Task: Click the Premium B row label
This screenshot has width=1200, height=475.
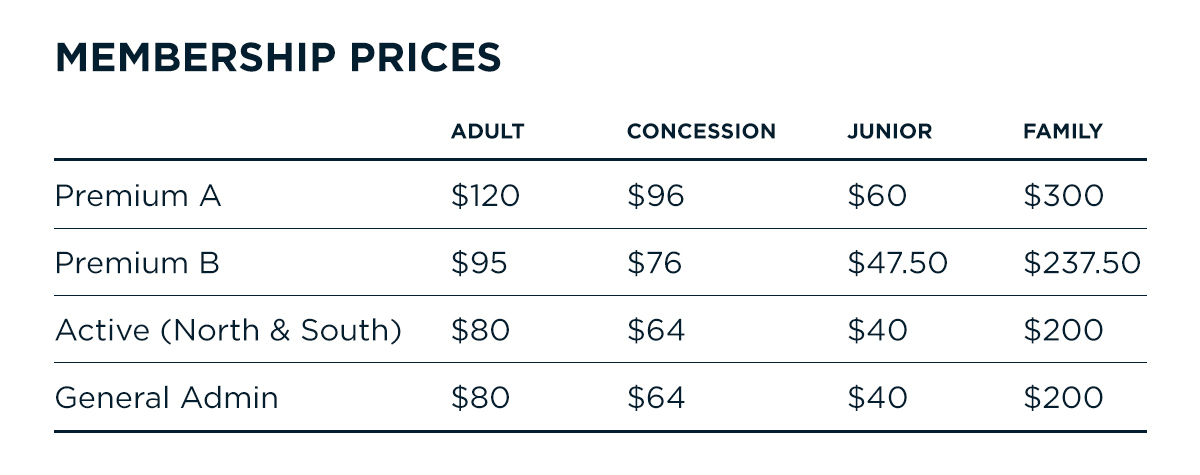Action: pos(137,263)
